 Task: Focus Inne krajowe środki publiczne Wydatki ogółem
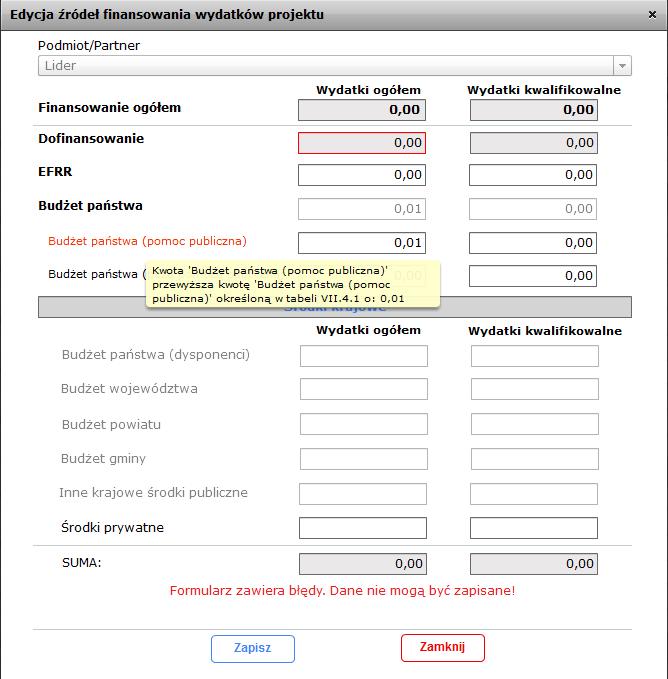pos(363,494)
